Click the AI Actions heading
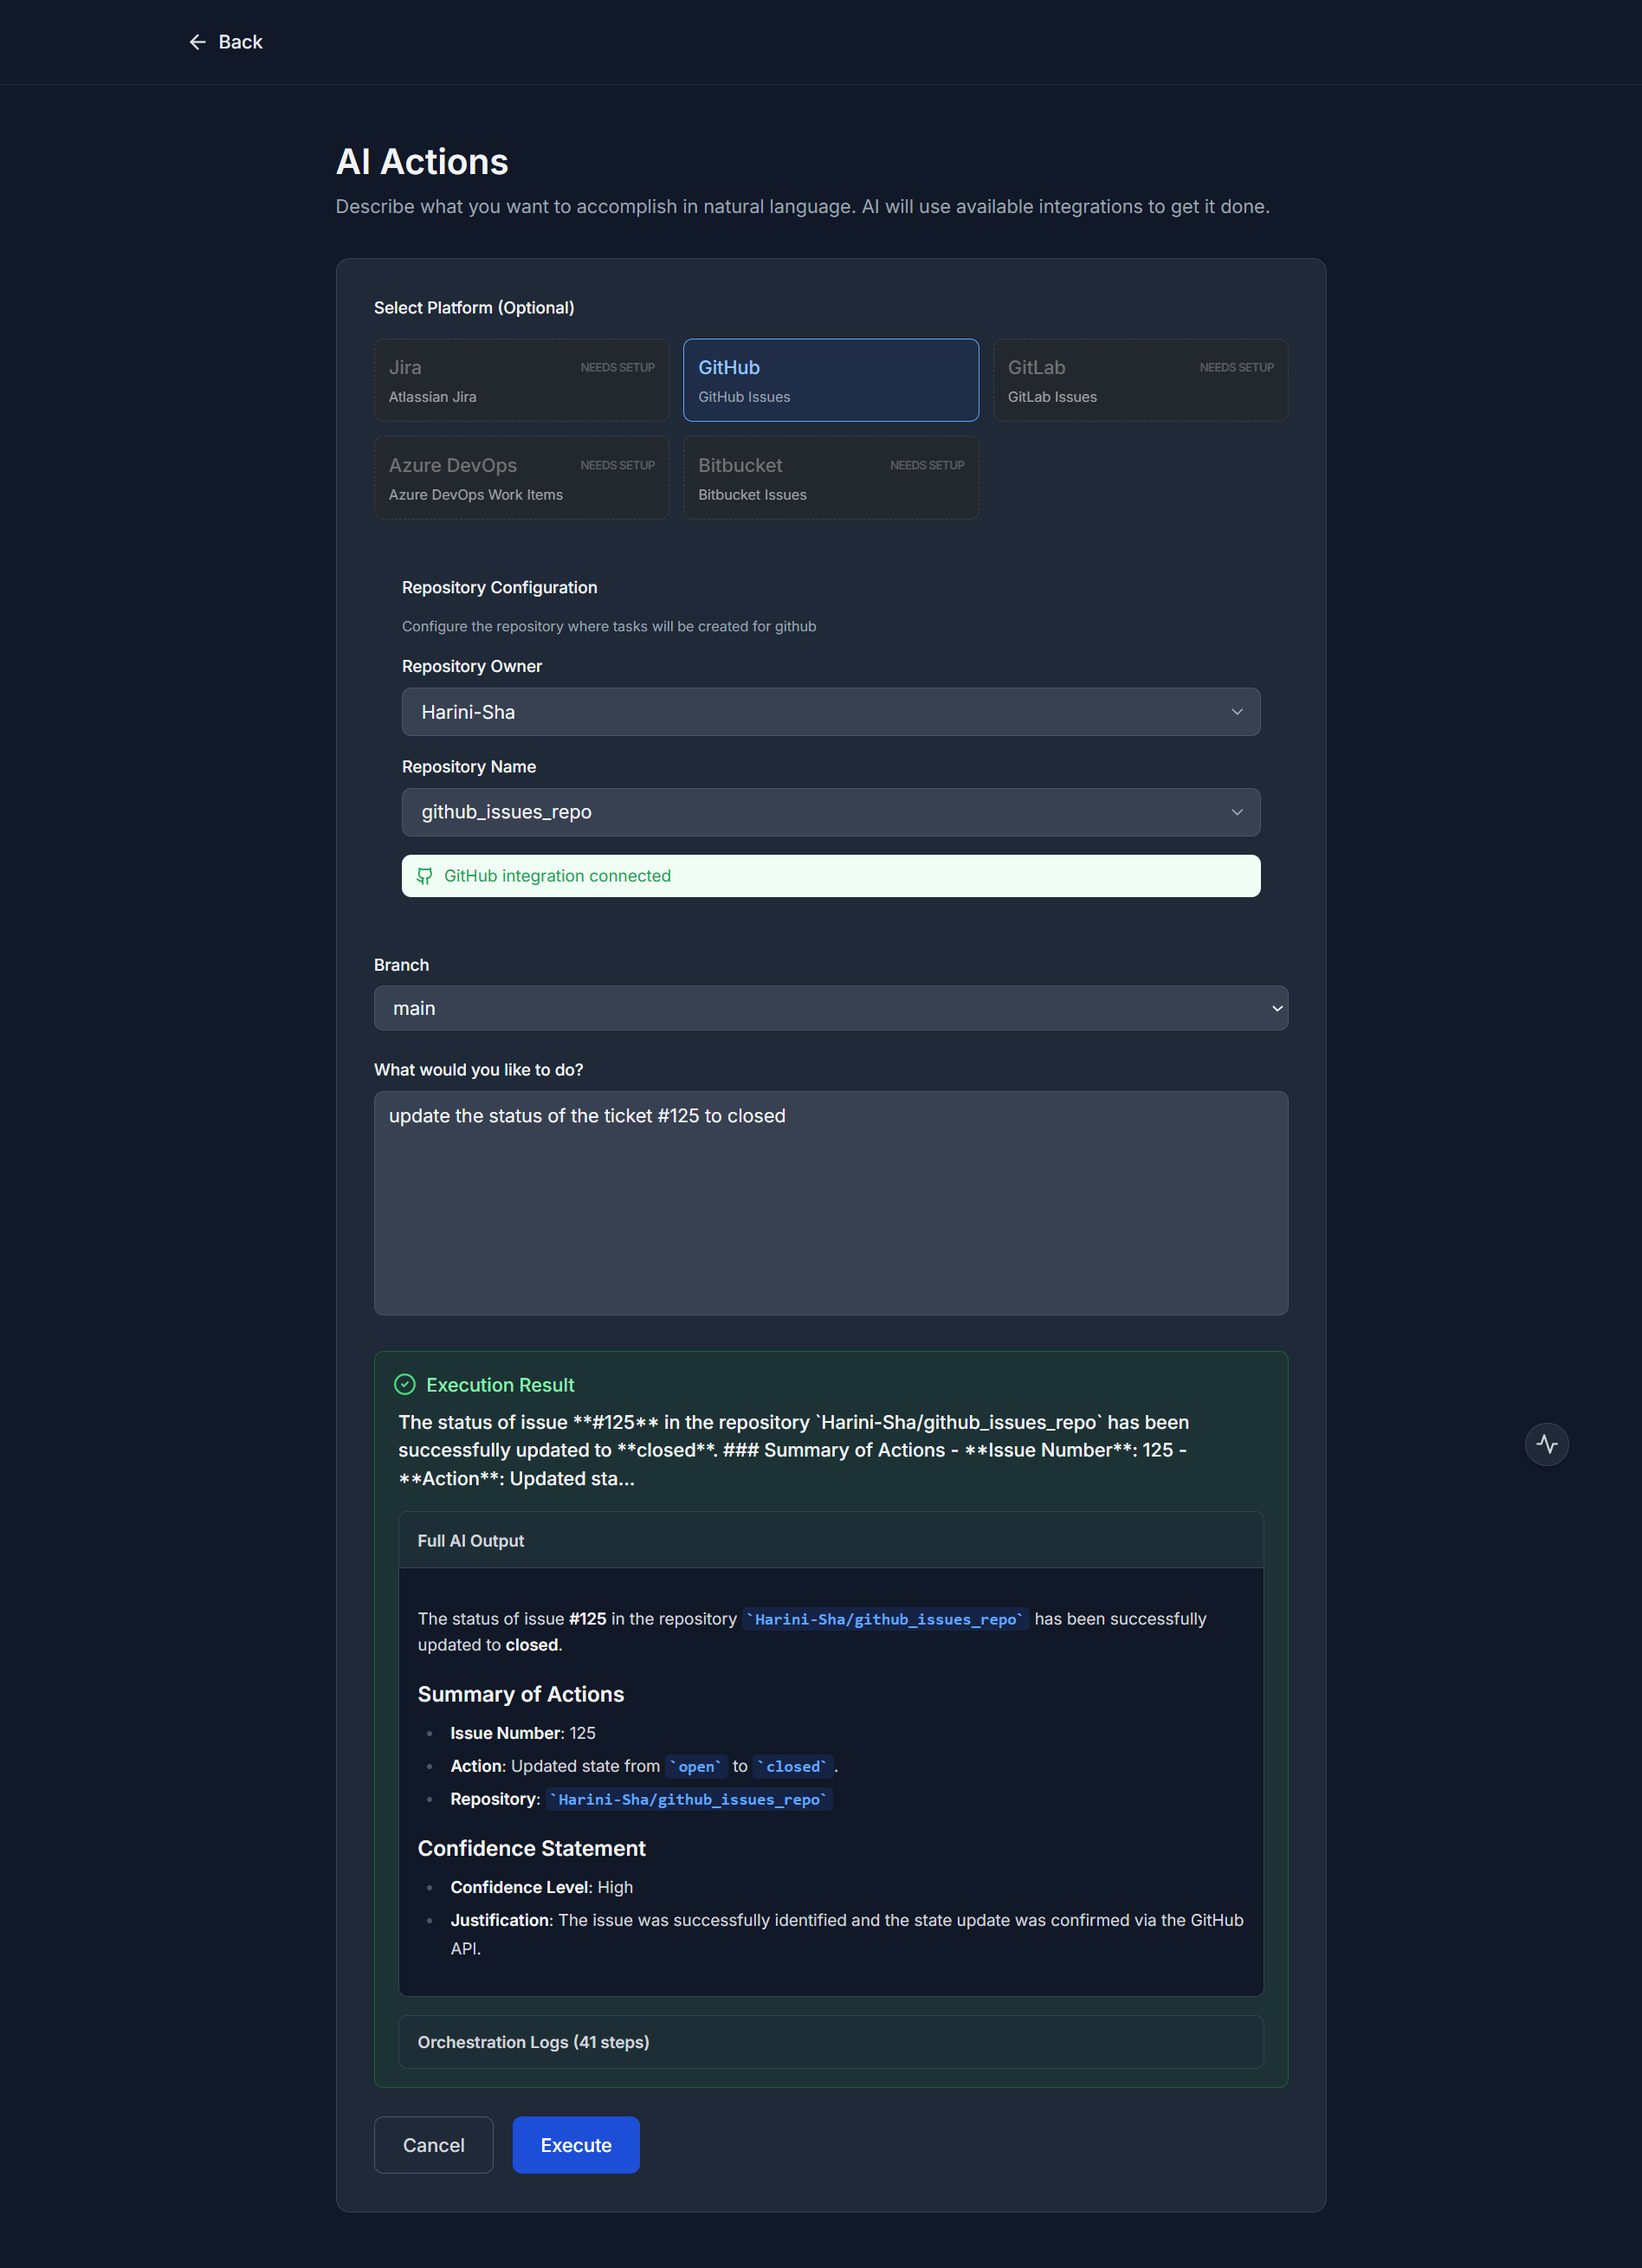The width and height of the screenshot is (1642, 2268). pyautogui.click(x=422, y=162)
